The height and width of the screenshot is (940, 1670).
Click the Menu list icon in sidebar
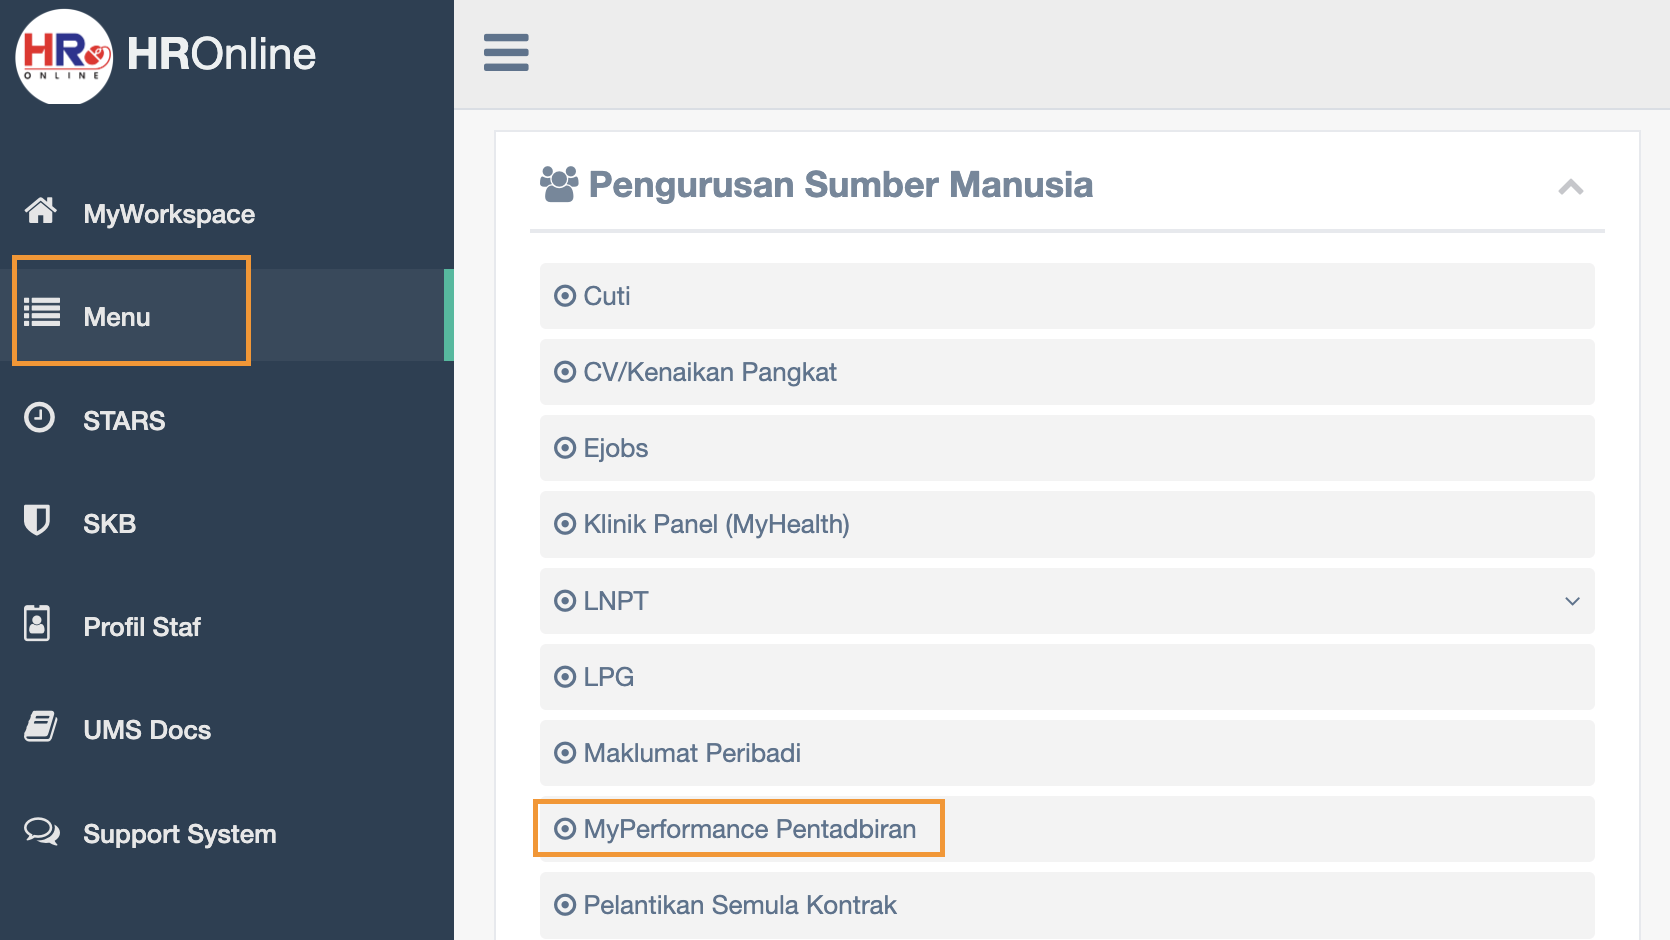pos(42,313)
